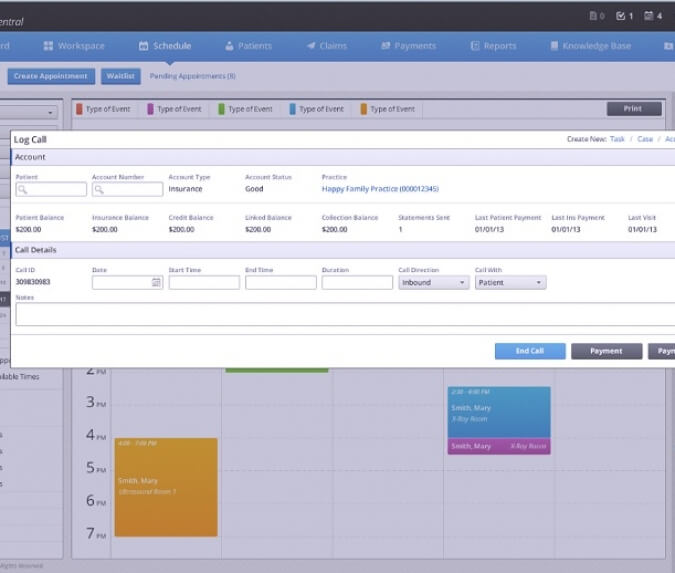Select the green Type of Event swatch

(x=222, y=109)
